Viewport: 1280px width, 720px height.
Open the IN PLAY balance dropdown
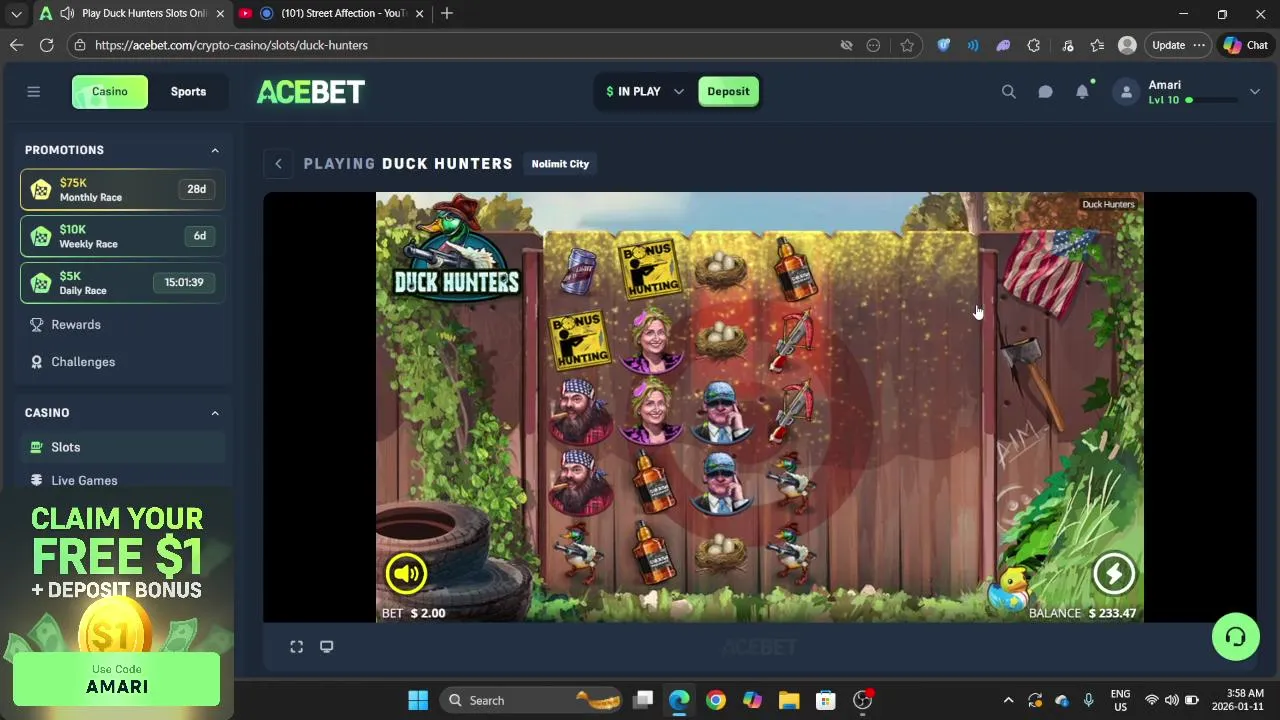pyautogui.click(x=645, y=92)
